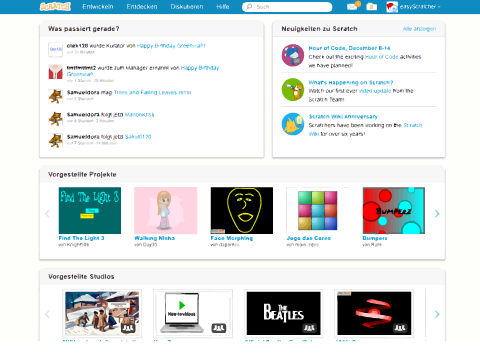Open the Hilfe menu

223,7
